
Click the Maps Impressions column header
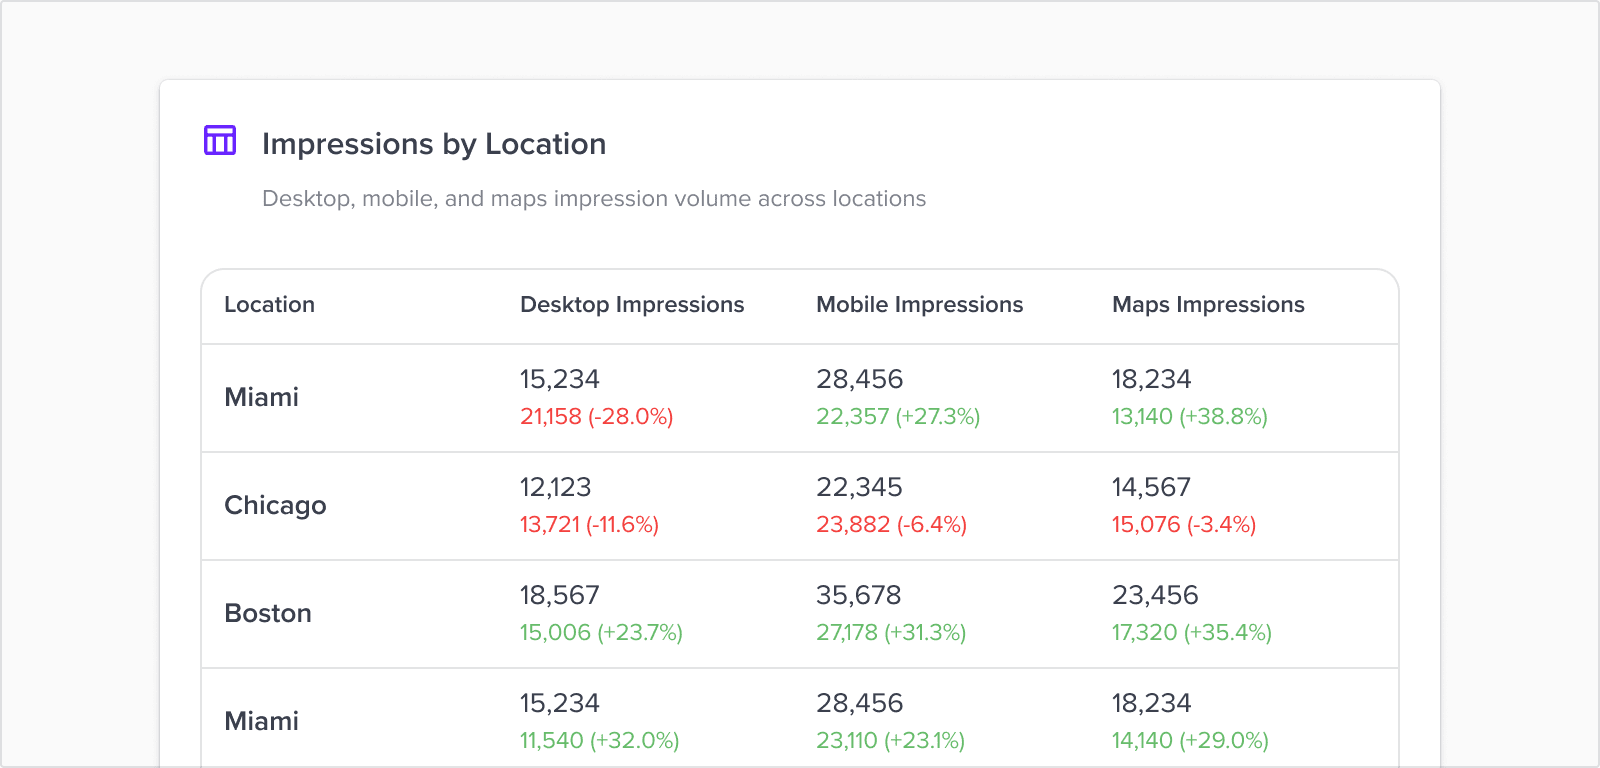[1208, 305]
